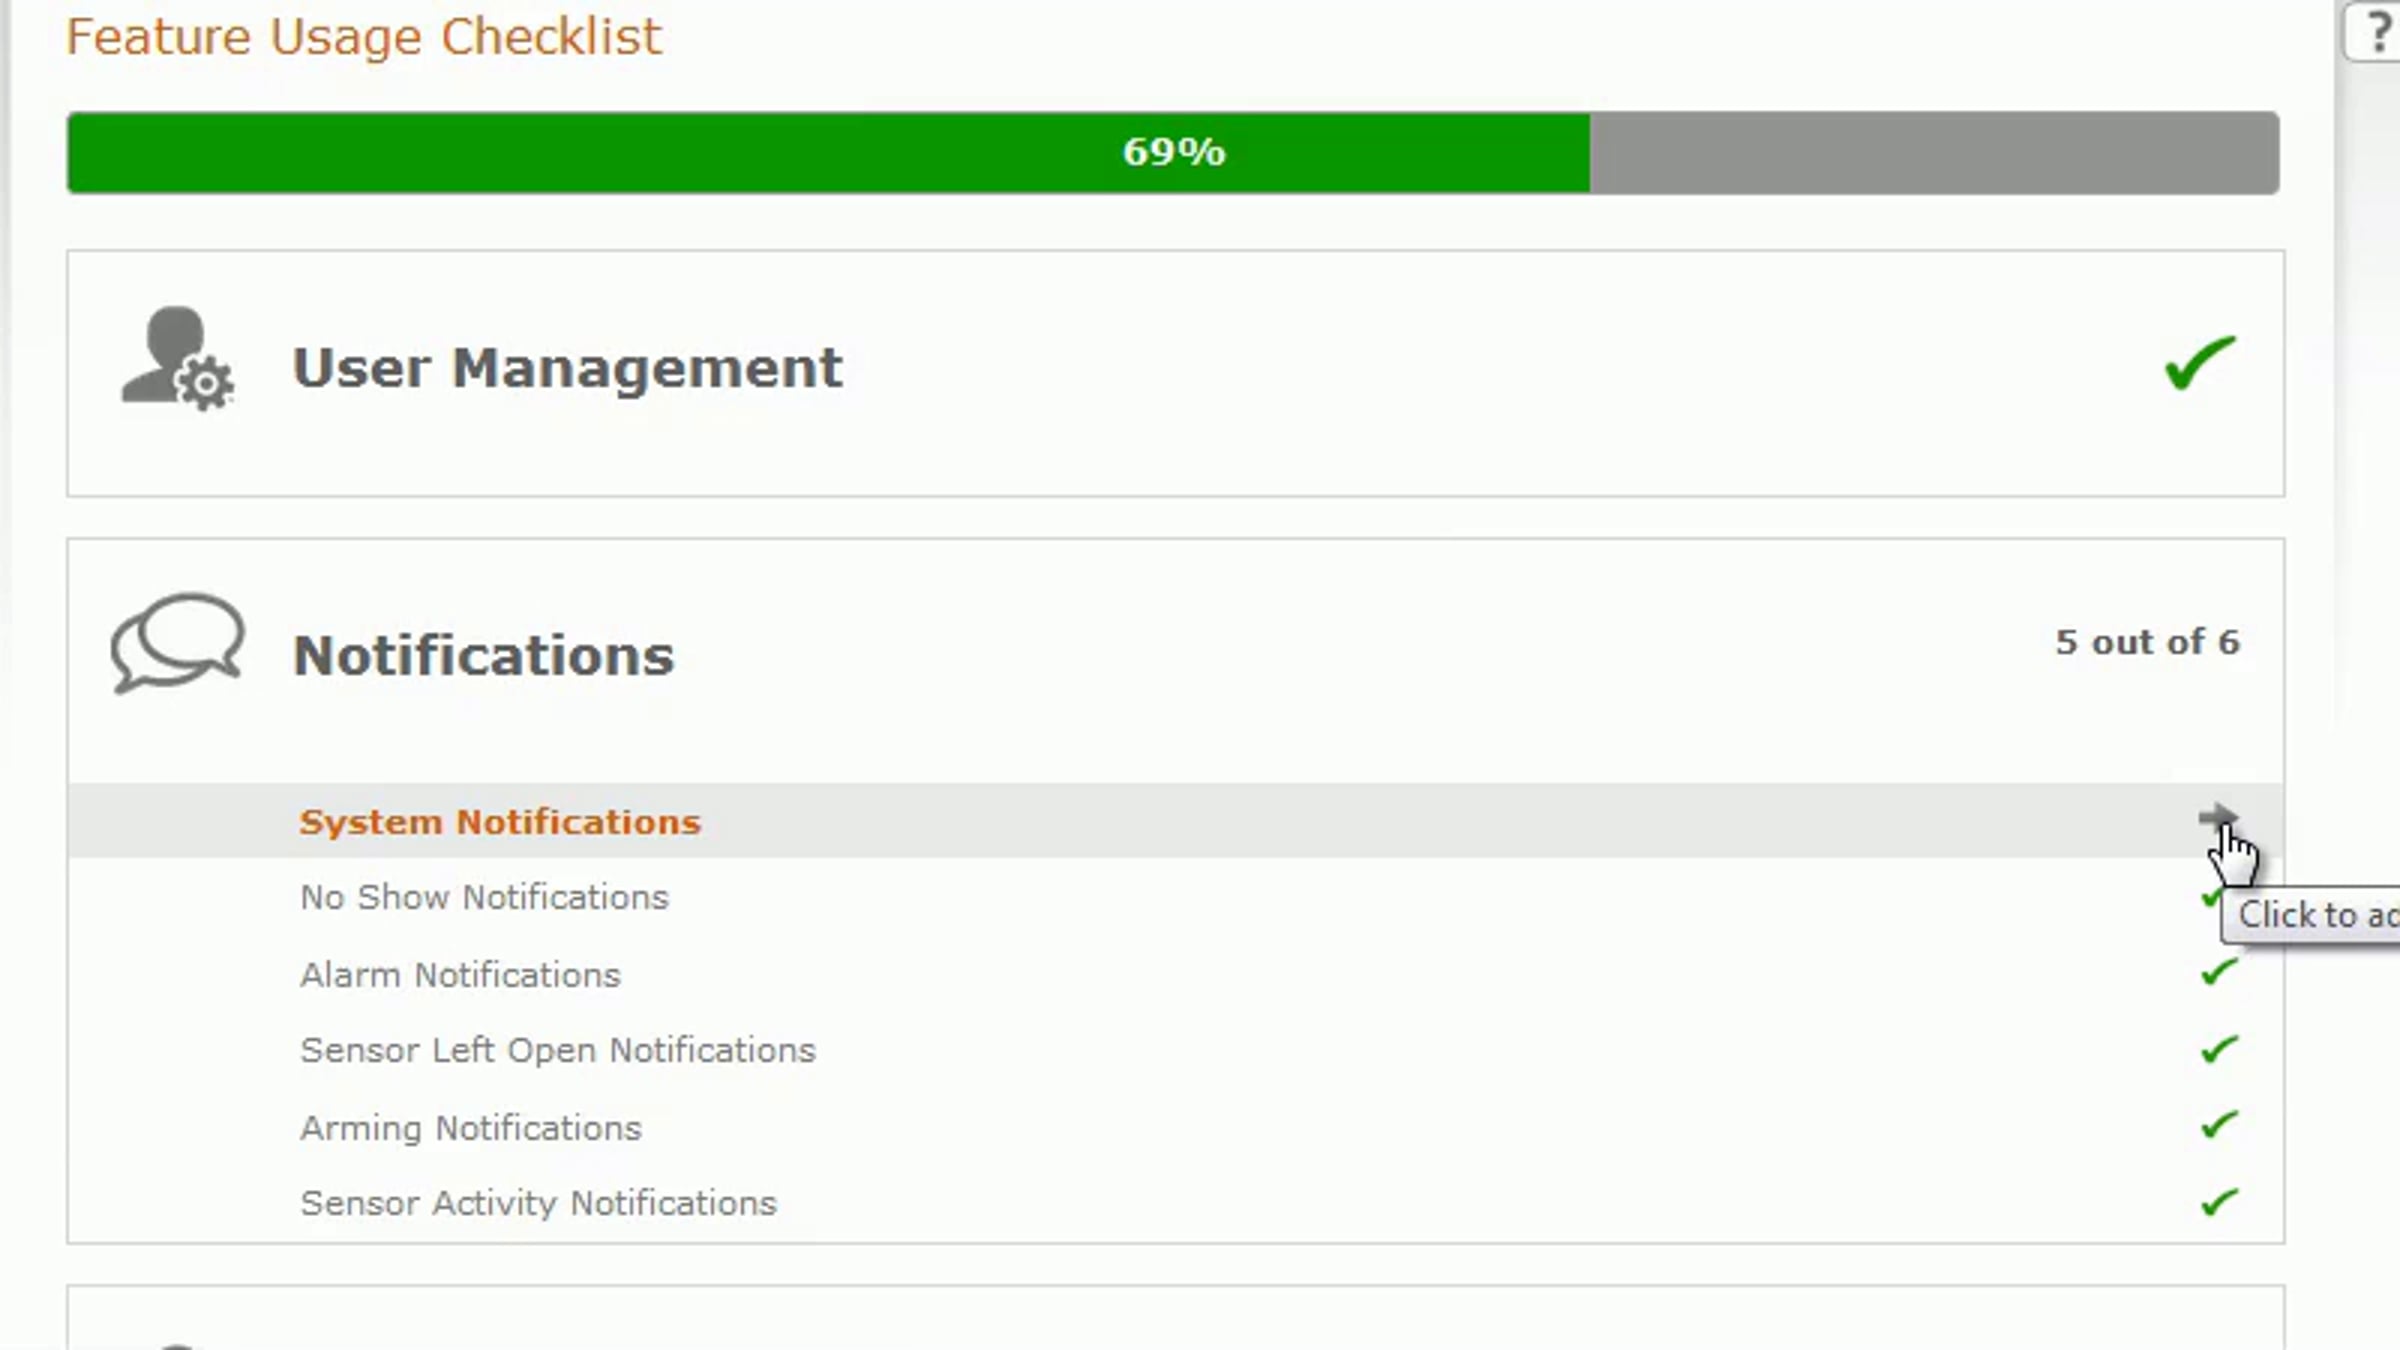The image size is (2400, 1350).
Task: Click the green checkmark for User Management
Action: point(2199,362)
